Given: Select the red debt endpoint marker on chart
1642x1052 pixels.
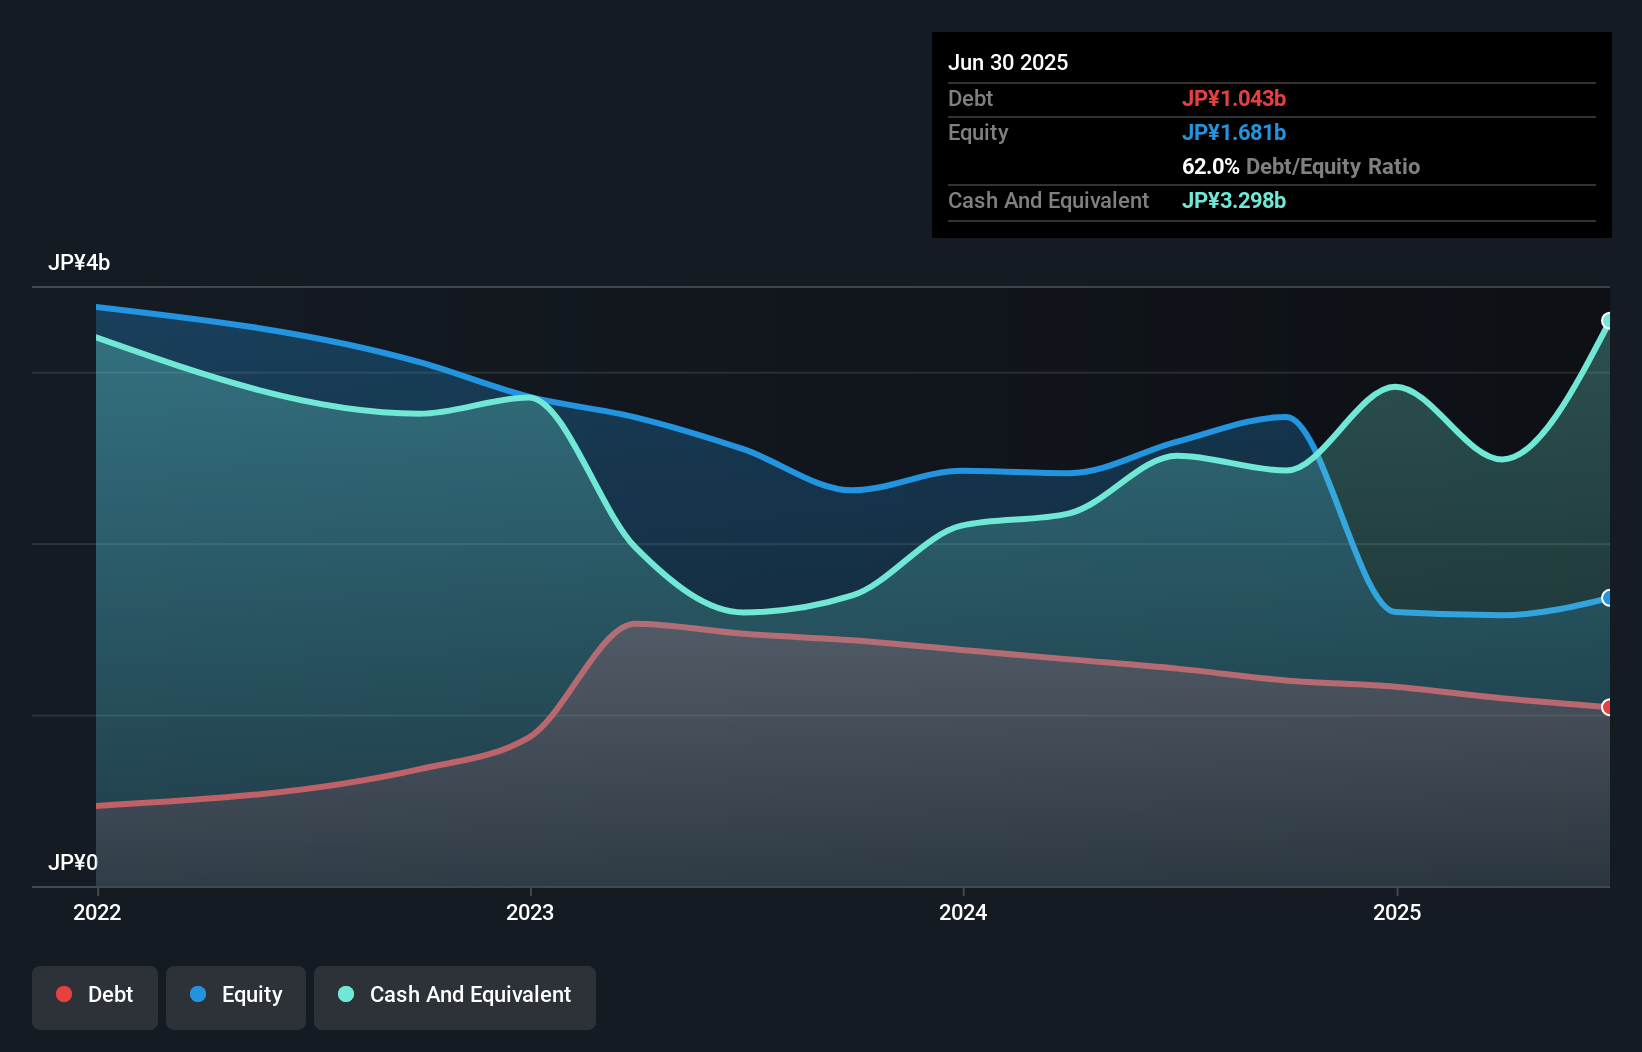Looking at the screenshot, I should click(1608, 707).
